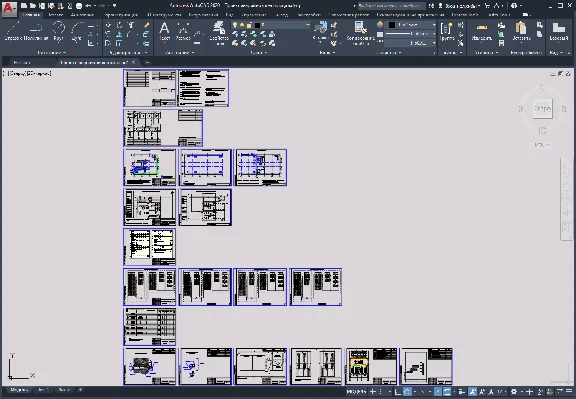Screen dimensions: 576x399
Task: Select the Circle (Круг) tool
Action: point(58,31)
